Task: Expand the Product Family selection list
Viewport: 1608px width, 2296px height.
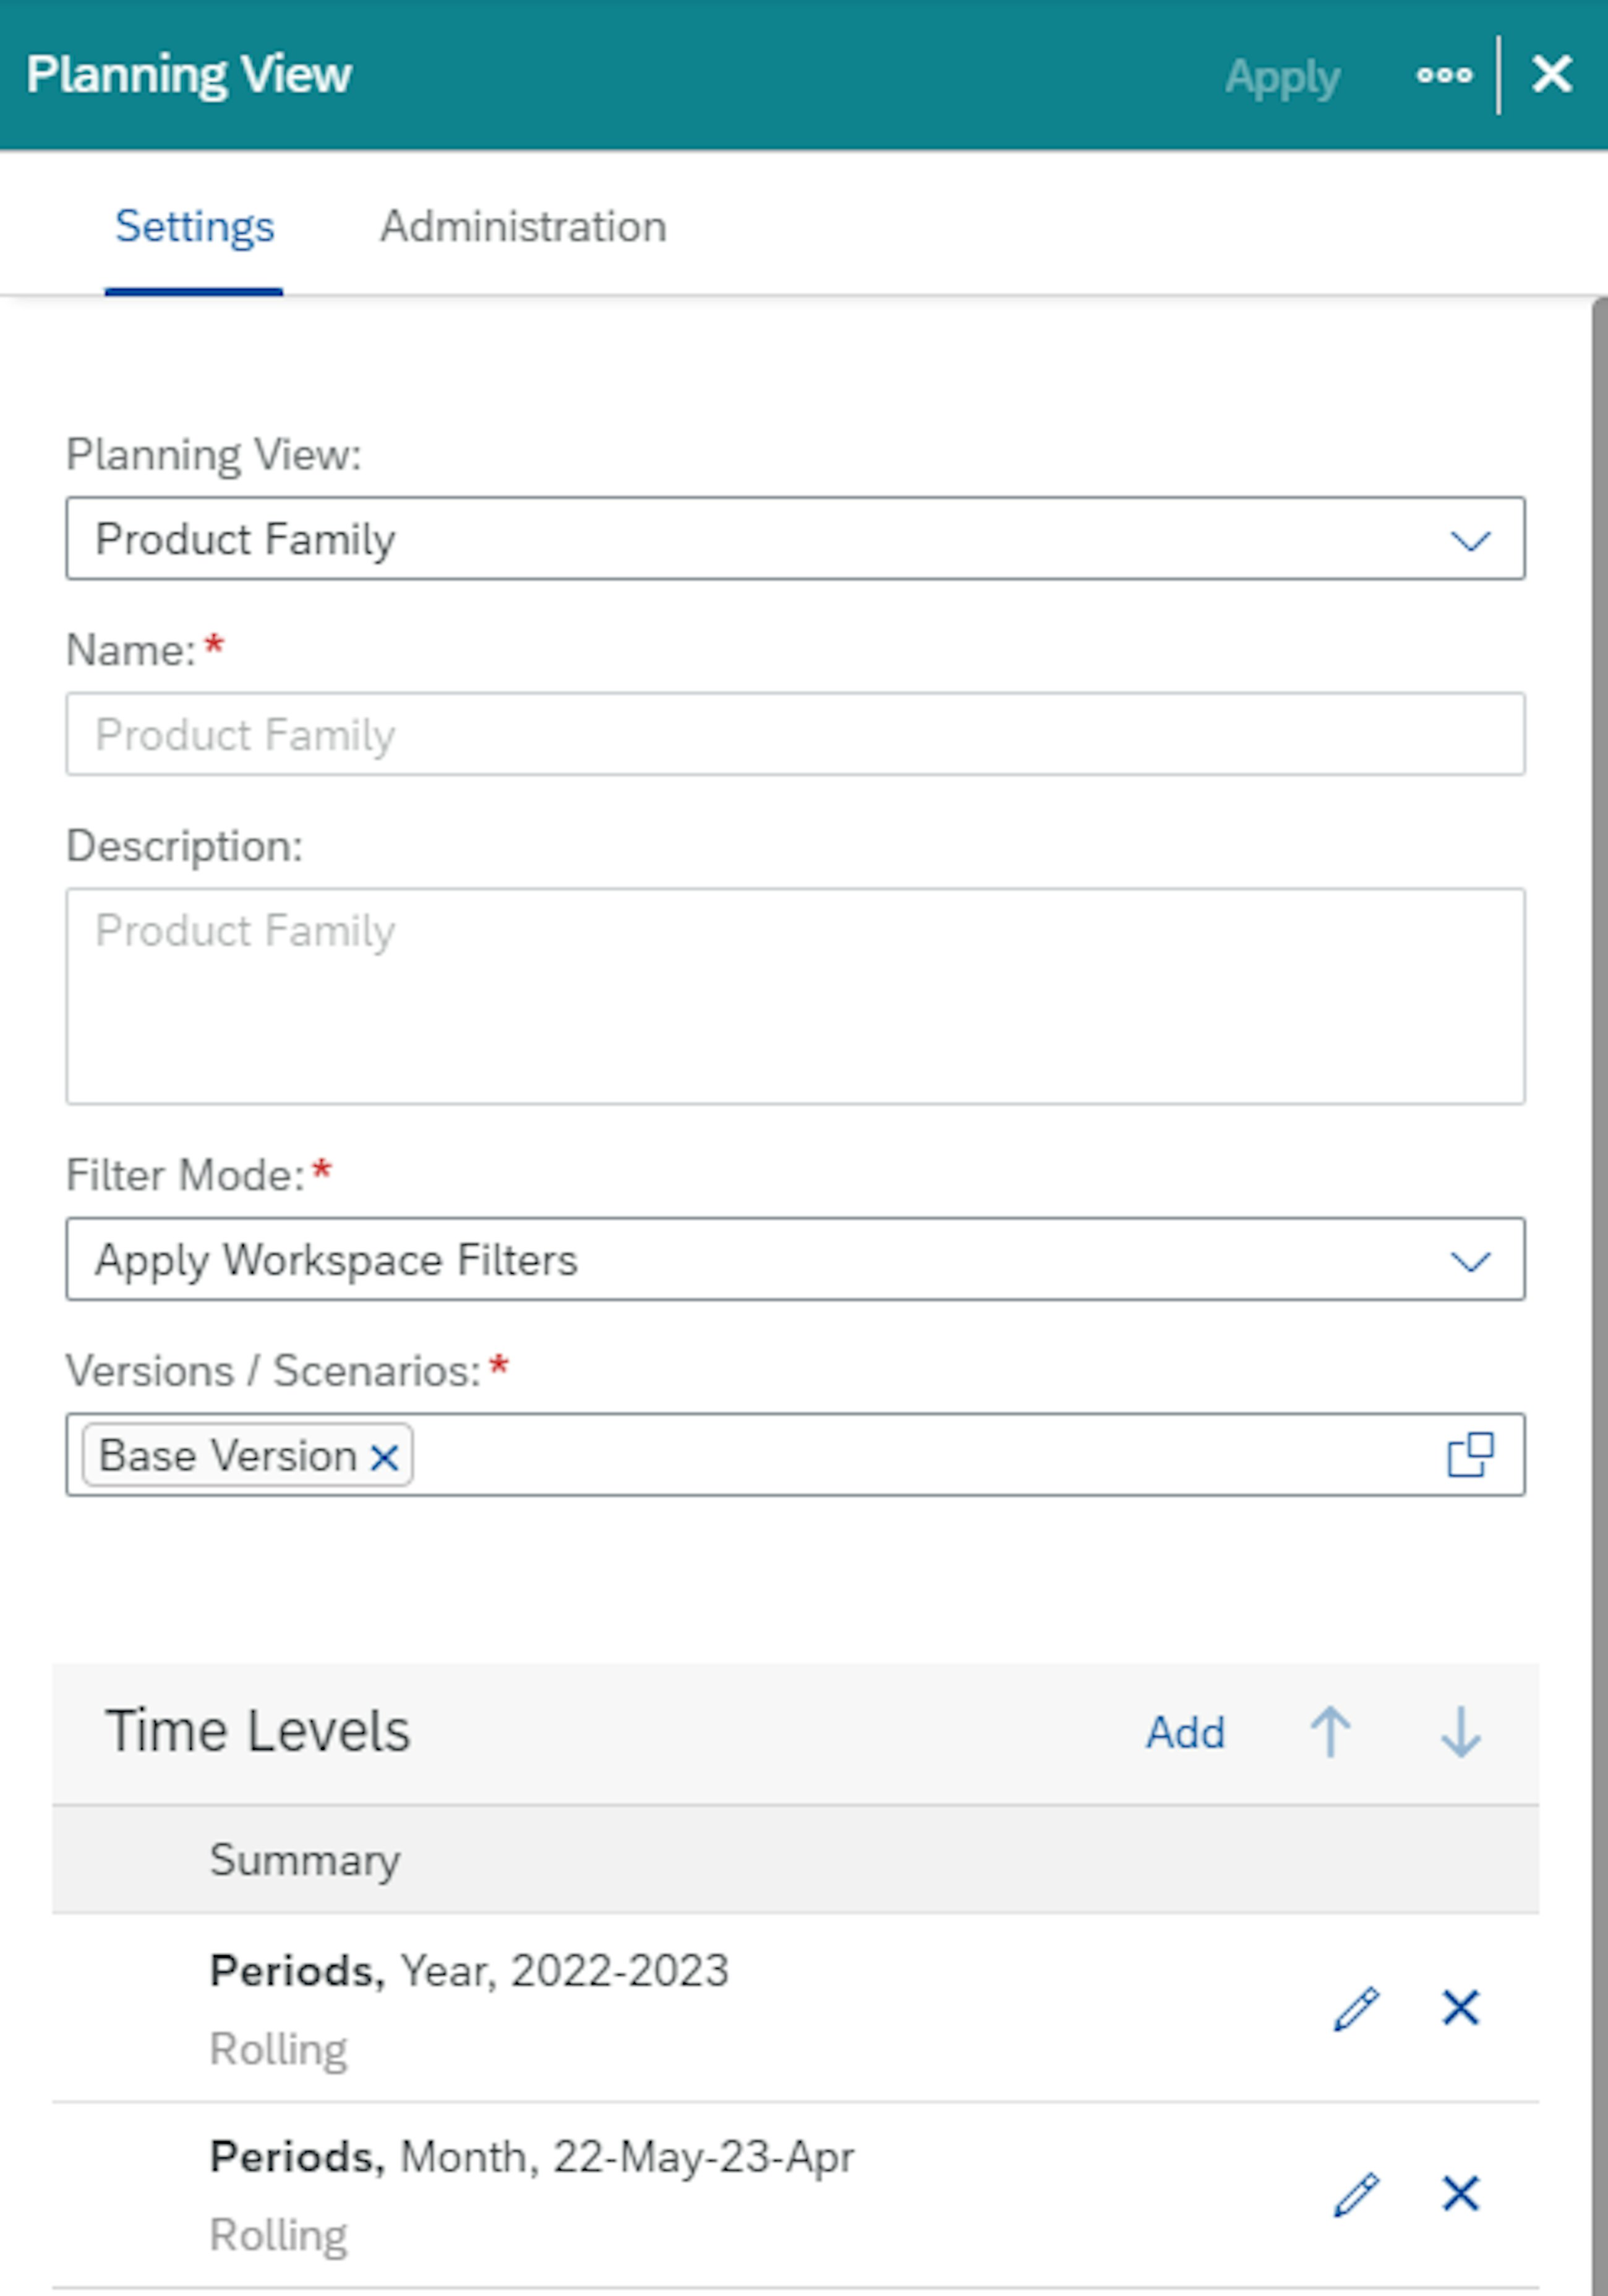Action: [1470, 540]
